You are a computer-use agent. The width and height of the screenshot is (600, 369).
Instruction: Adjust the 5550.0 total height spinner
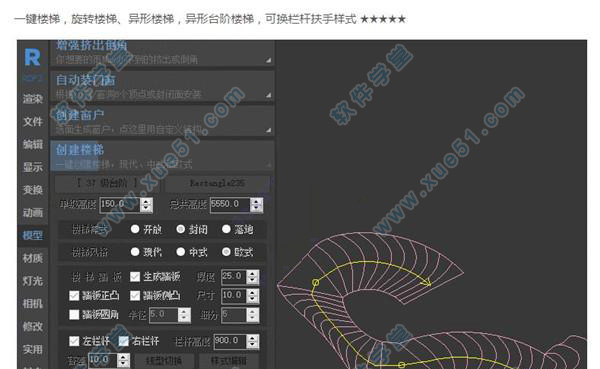pyautogui.click(x=256, y=205)
